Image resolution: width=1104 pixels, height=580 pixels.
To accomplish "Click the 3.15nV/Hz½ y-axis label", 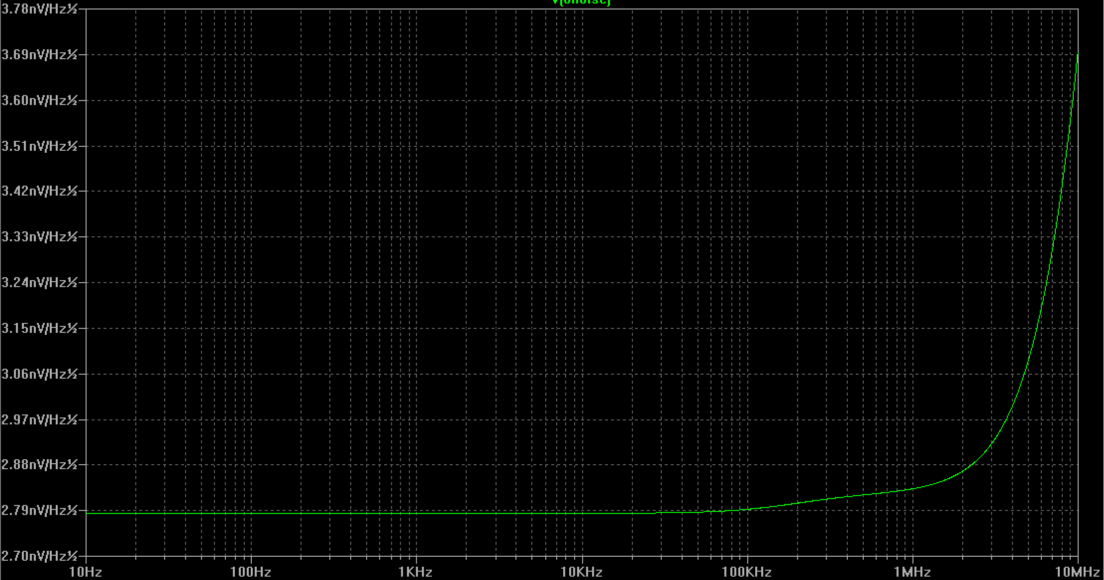I will (x=39, y=329).
